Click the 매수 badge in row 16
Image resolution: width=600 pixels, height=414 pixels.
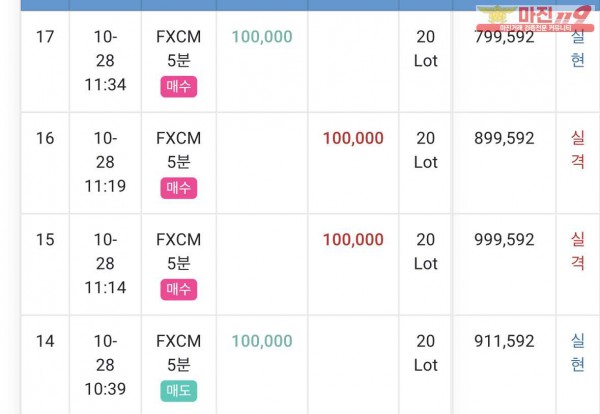point(179,188)
